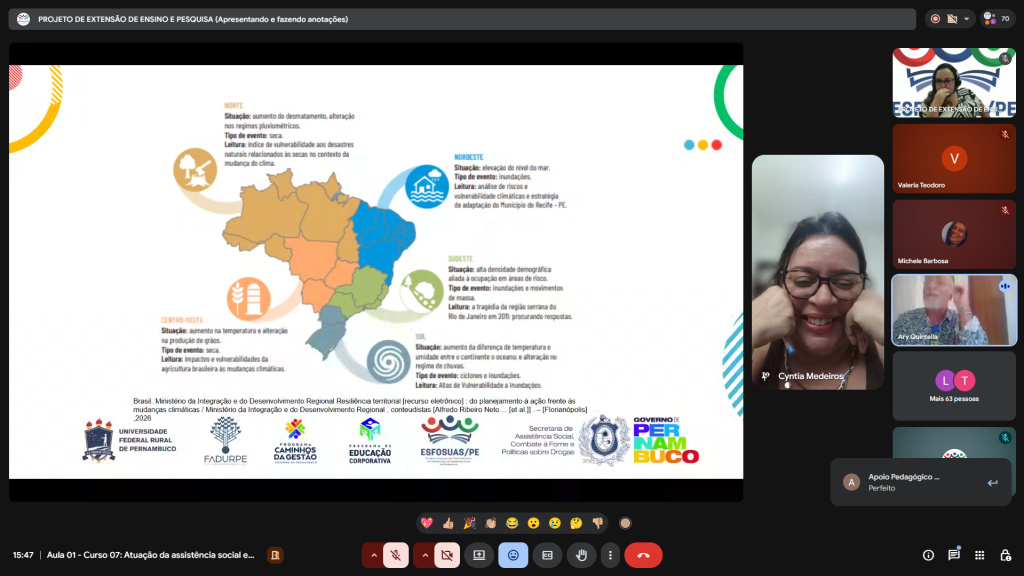Open the chat panel
The height and width of the screenshot is (576, 1024).
[x=954, y=555]
